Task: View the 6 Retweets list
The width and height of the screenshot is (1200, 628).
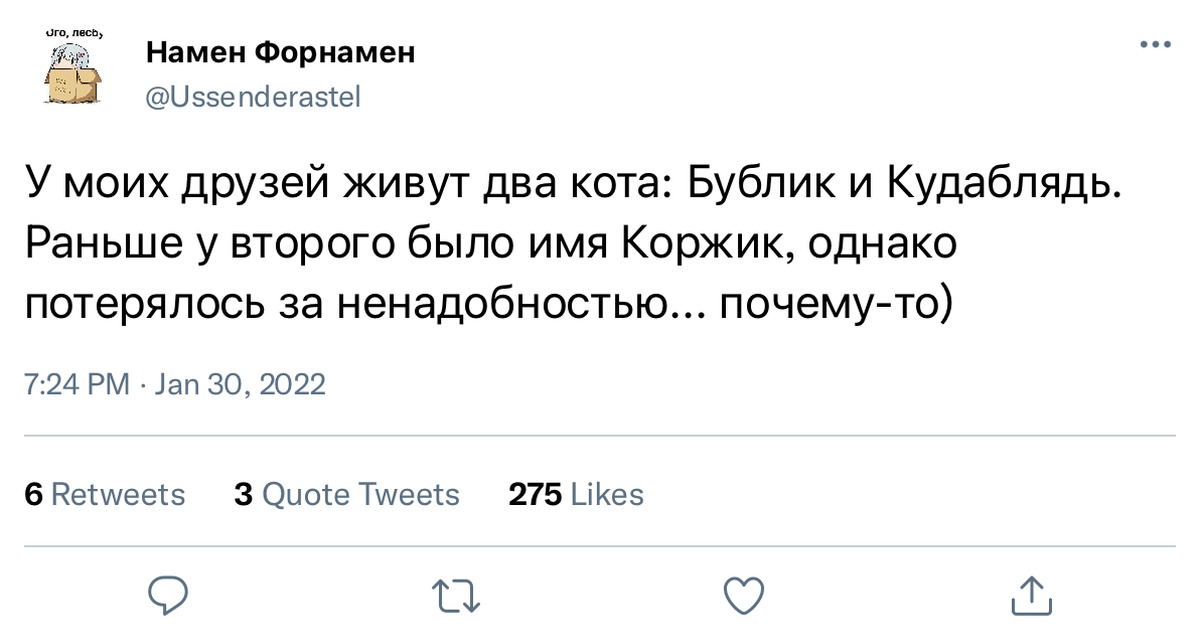Action: pyautogui.click(x=104, y=494)
